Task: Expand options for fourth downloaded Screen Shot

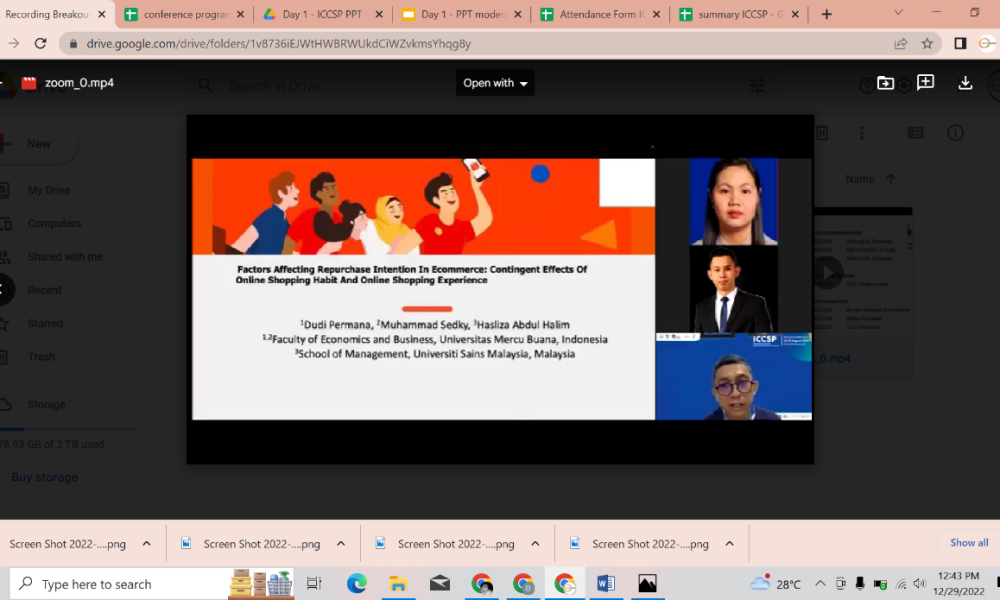Action: [730, 544]
